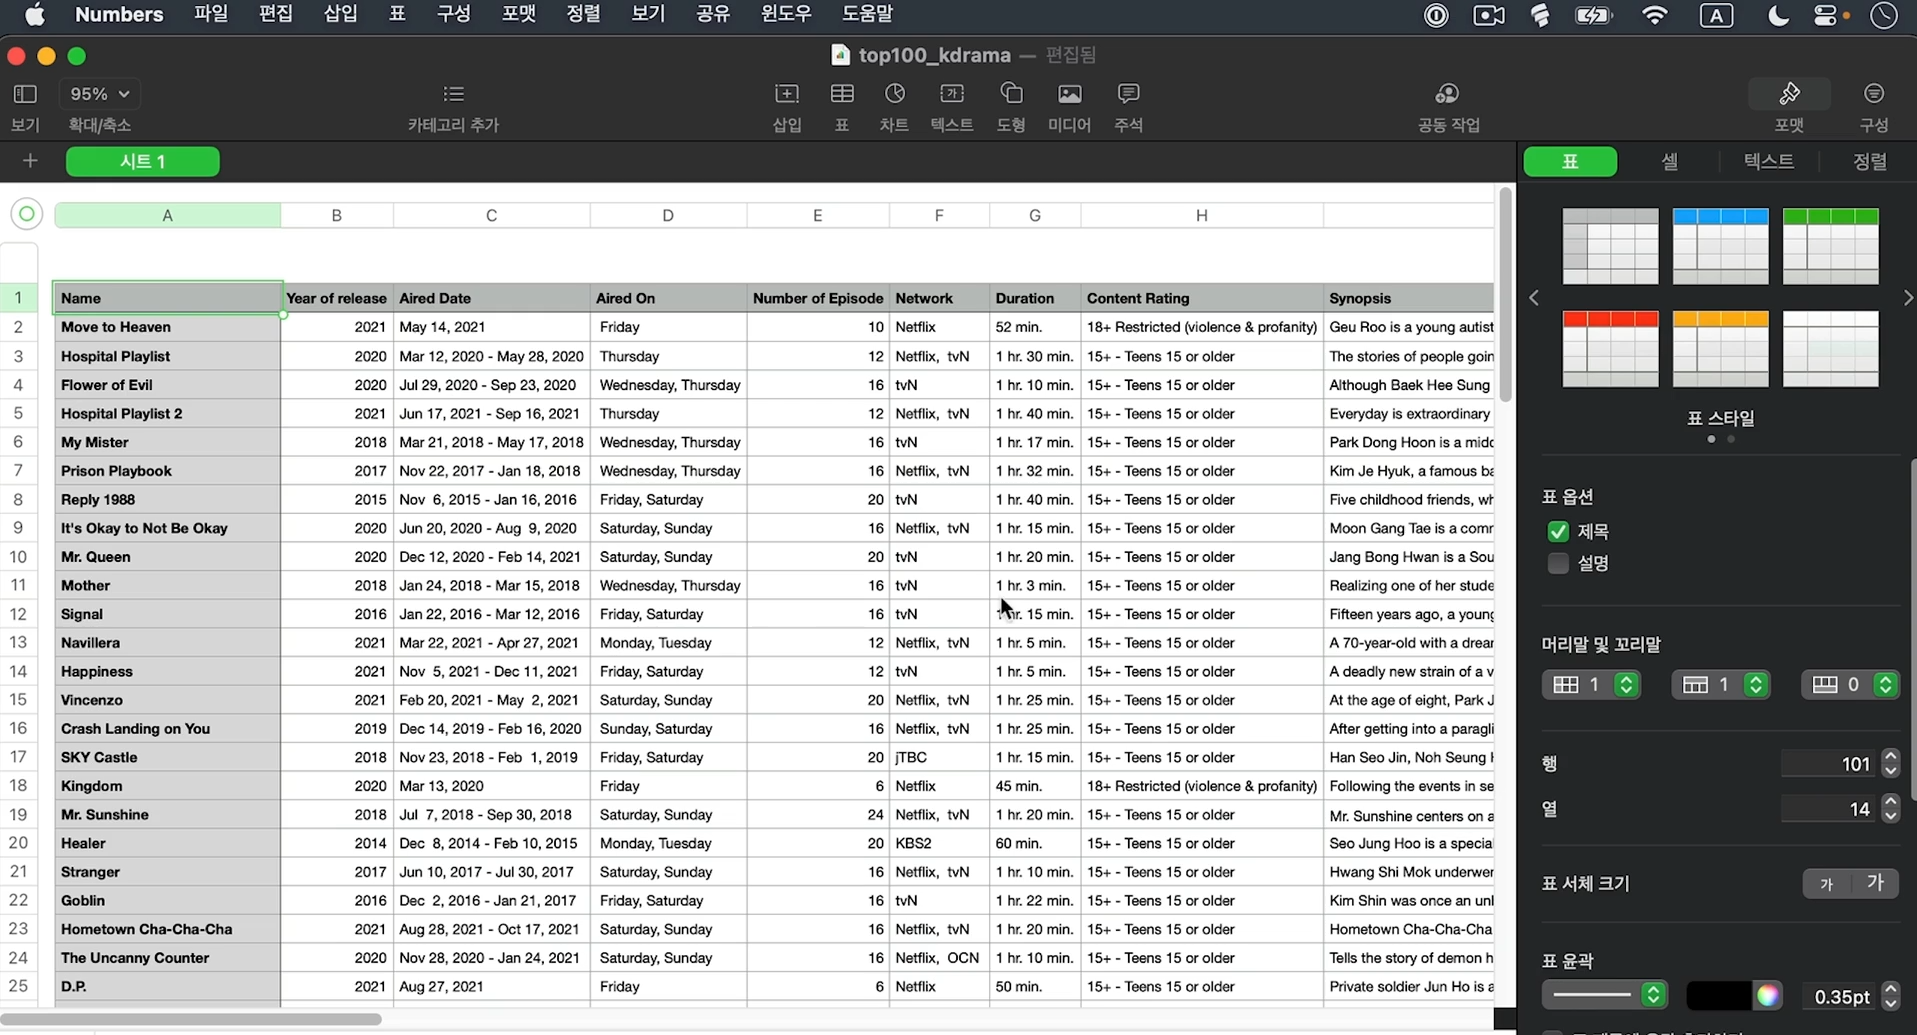Toggle the Format paintbrush inspector
Screen dimensions: 1917x1035
pos(1789,94)
